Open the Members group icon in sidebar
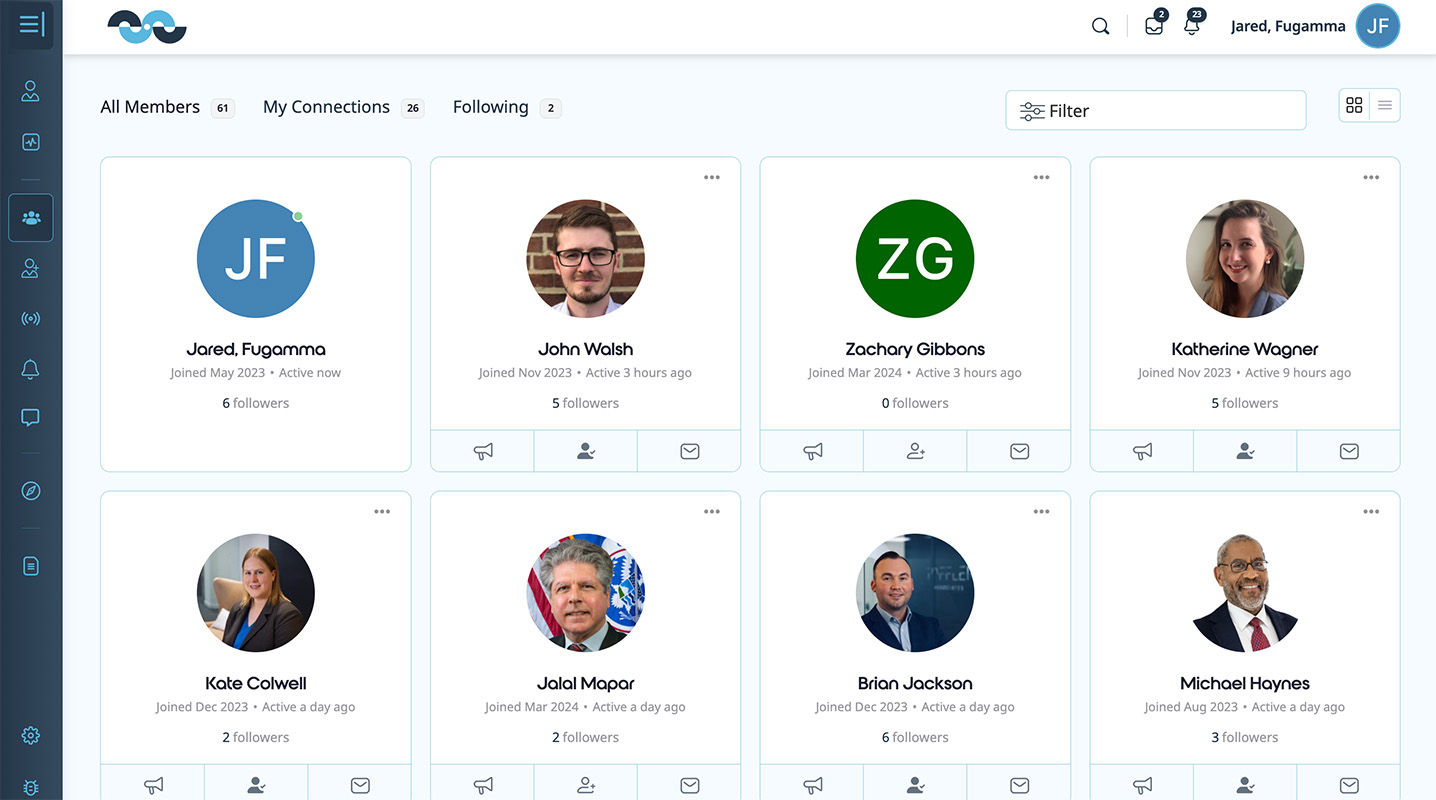Screen dimensions: 1436x800 click(31, 218)
